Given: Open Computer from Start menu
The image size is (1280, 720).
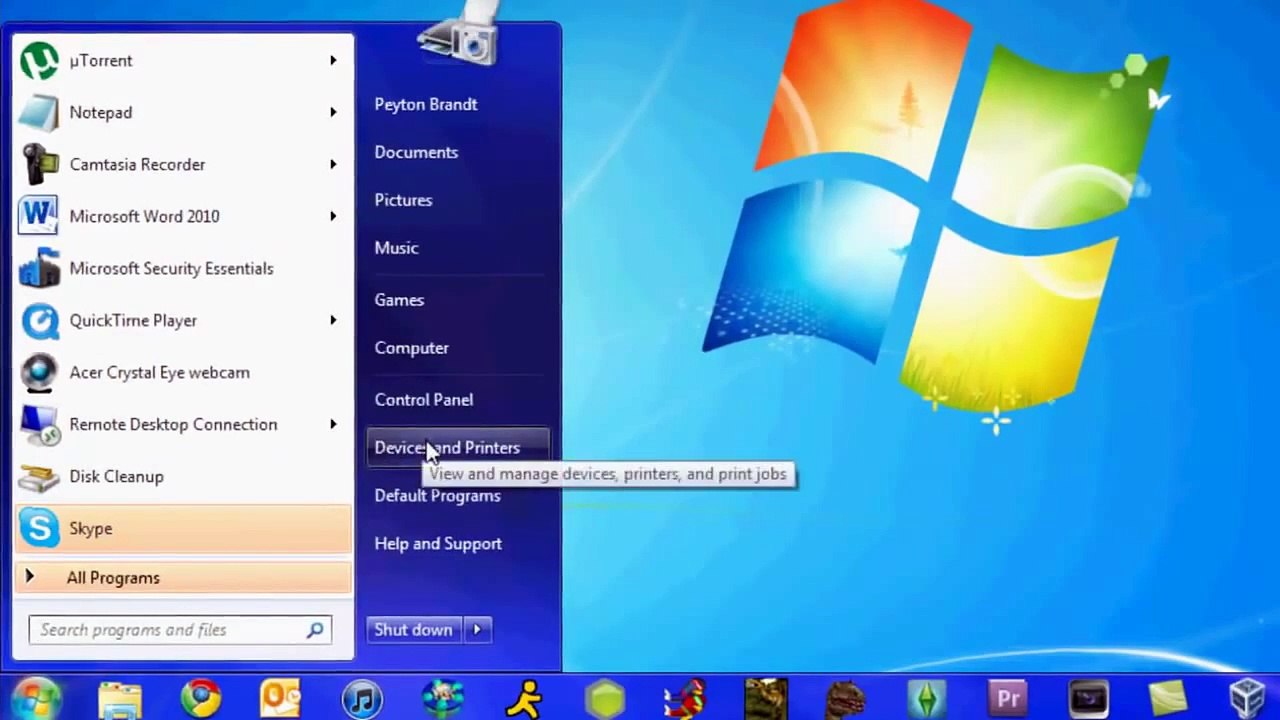Looking at the screenshot, I should [411, 348].
